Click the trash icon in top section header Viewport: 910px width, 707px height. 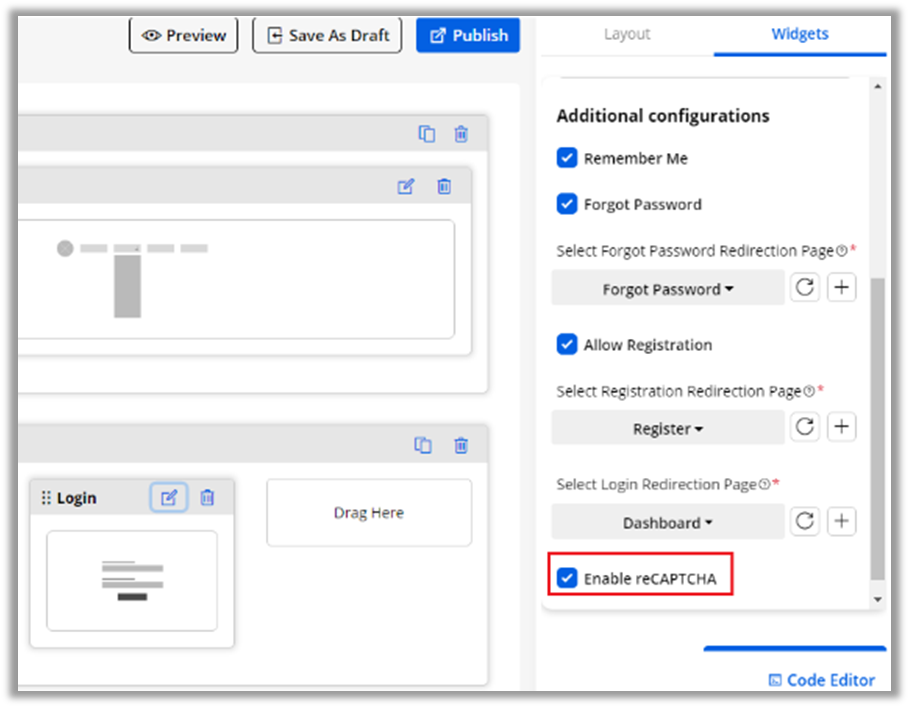461,134
